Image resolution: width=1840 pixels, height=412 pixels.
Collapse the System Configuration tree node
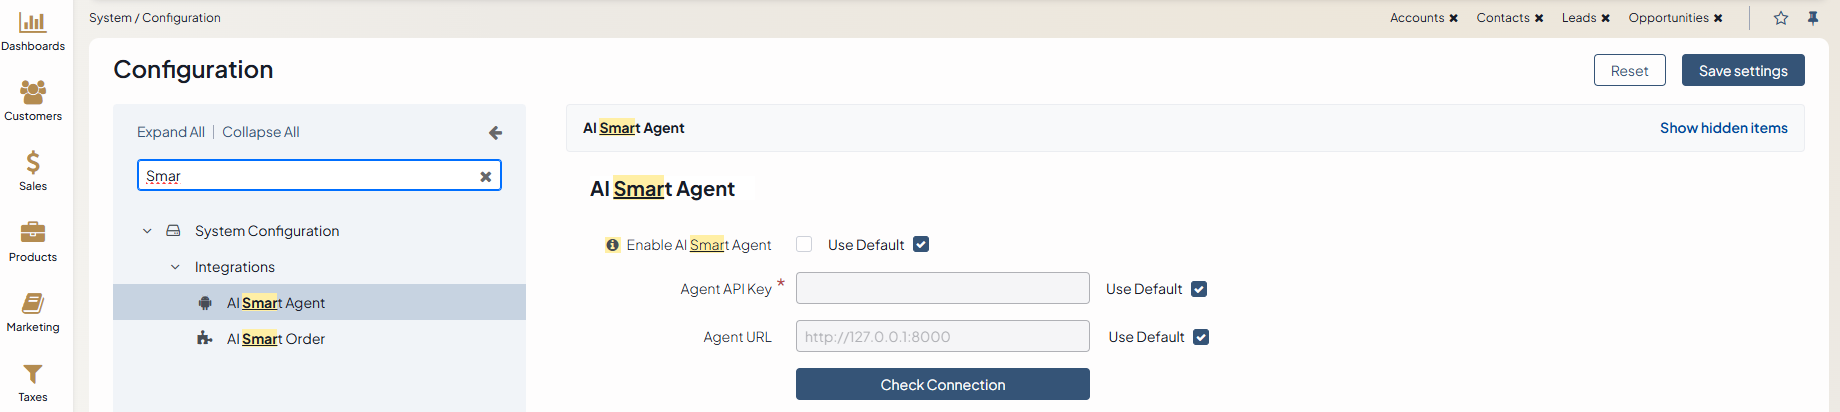tap(147, 231)
